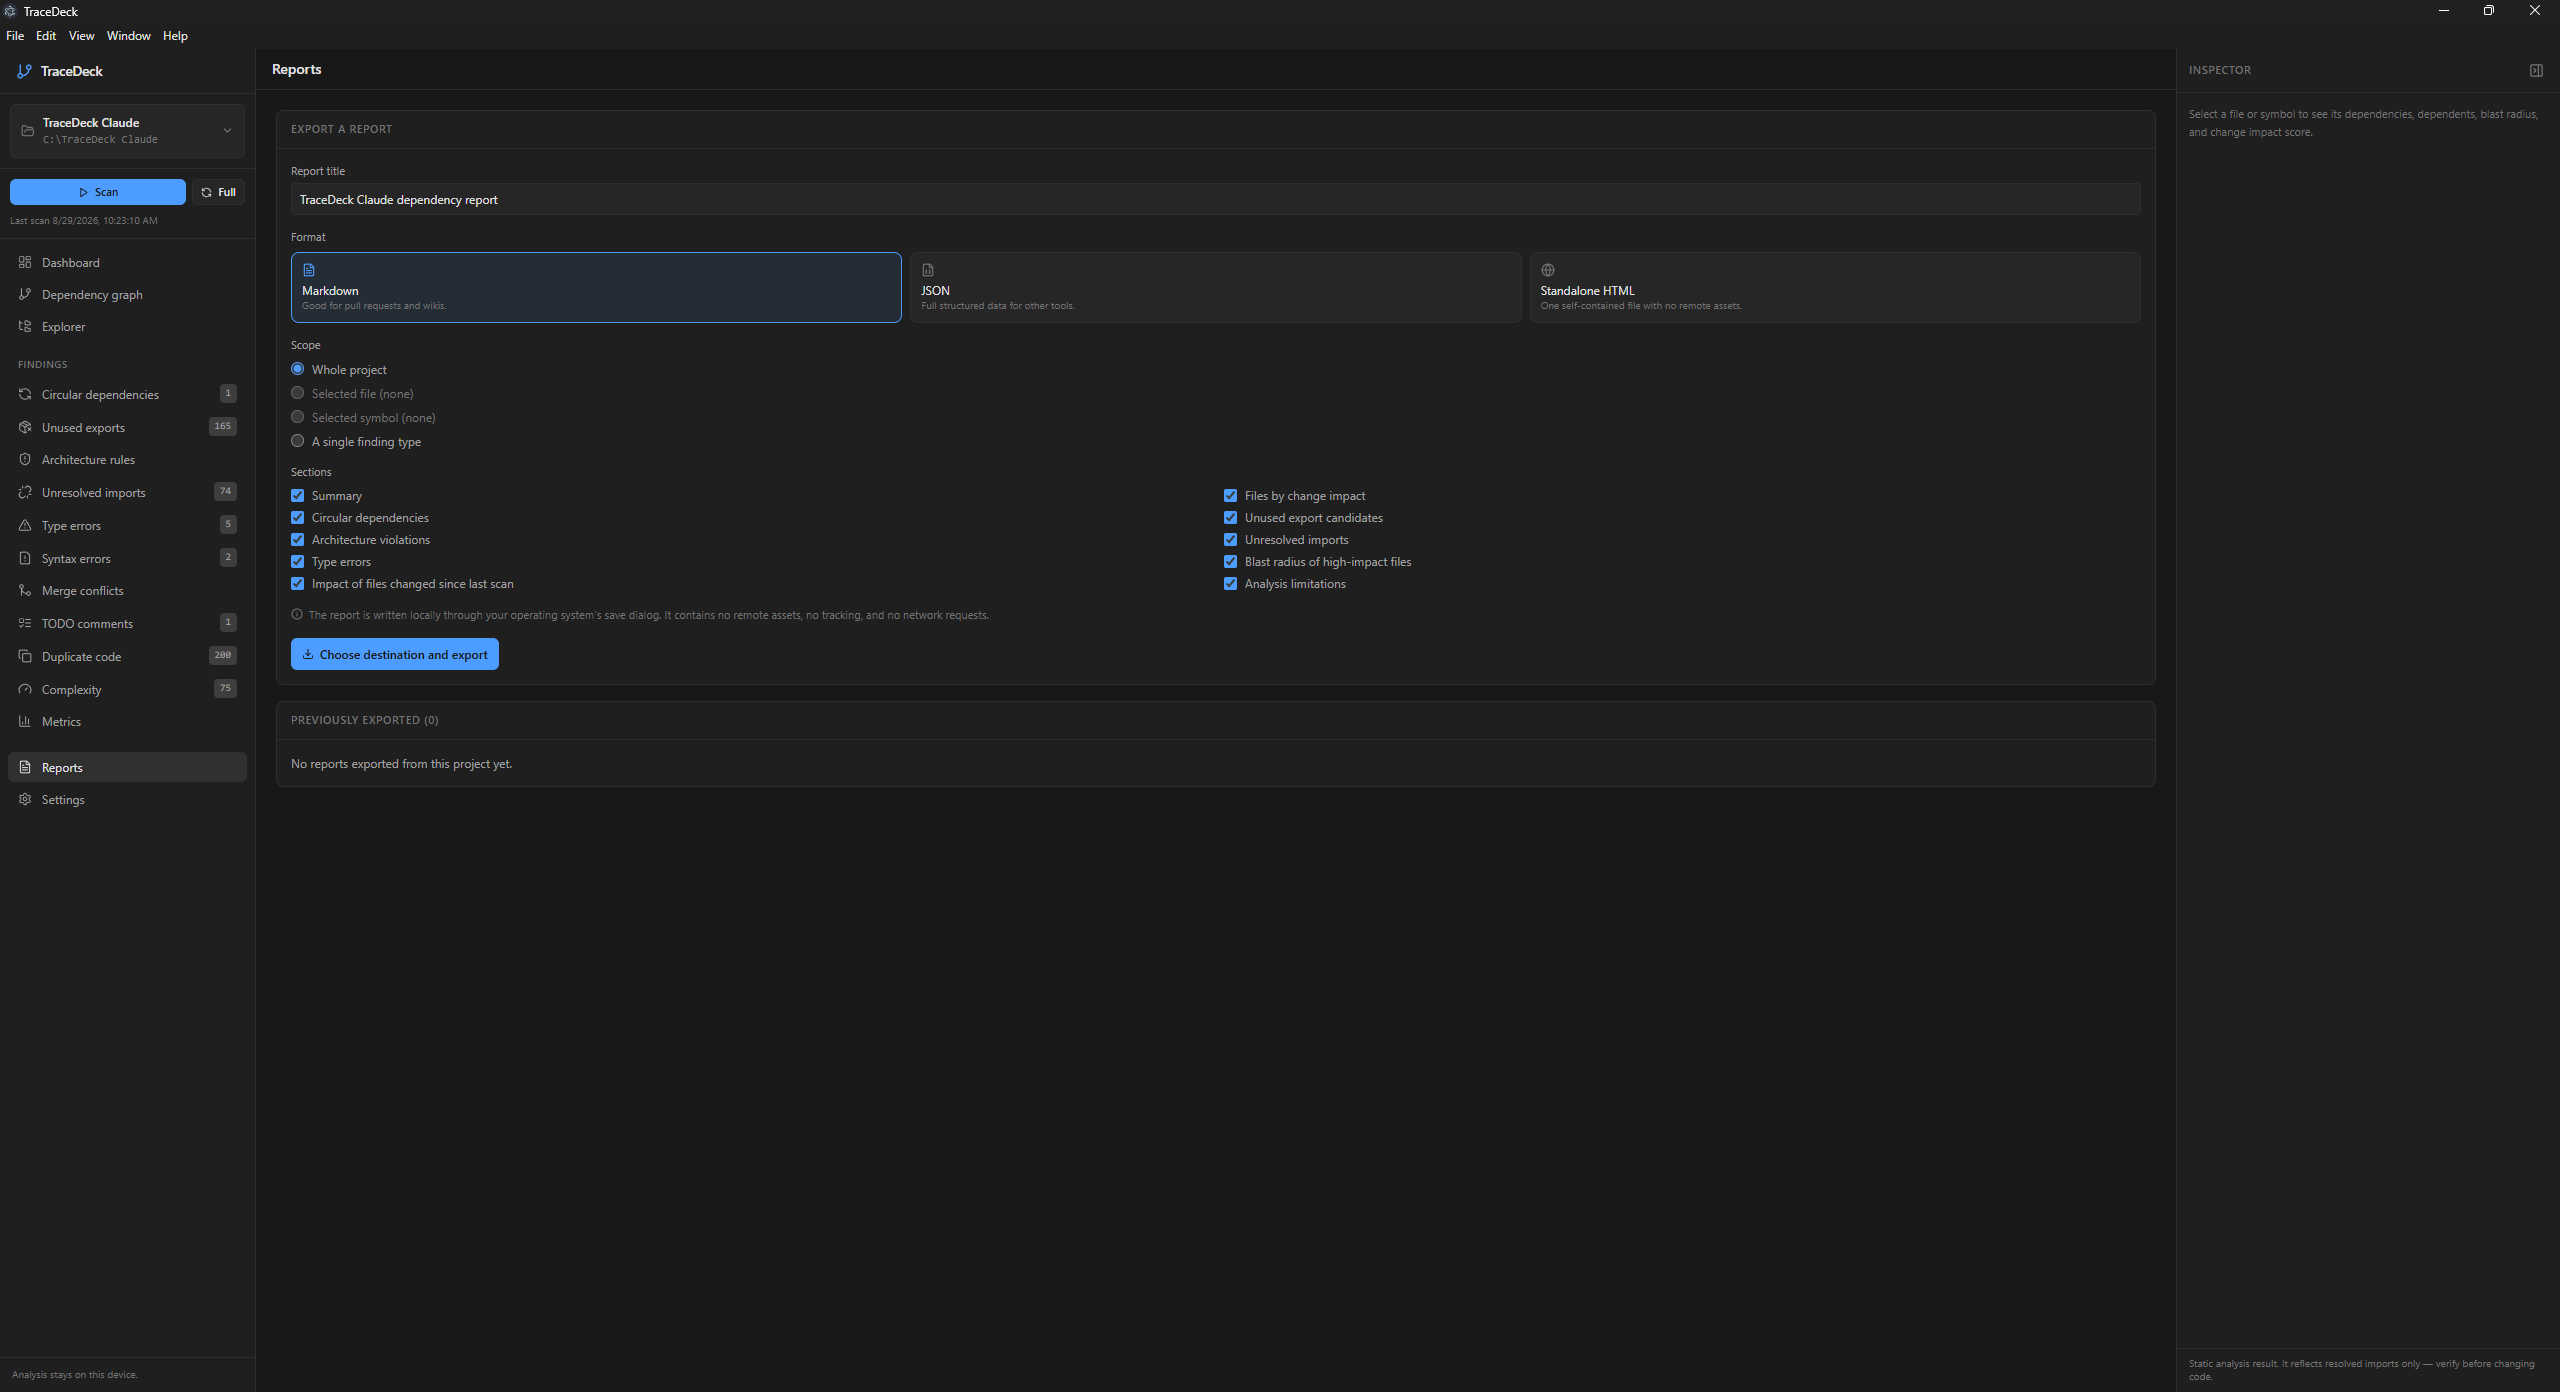Click the Settings gear icon
The height and width of the screenshot is (1392, 2560).
[x=25, y=799]
